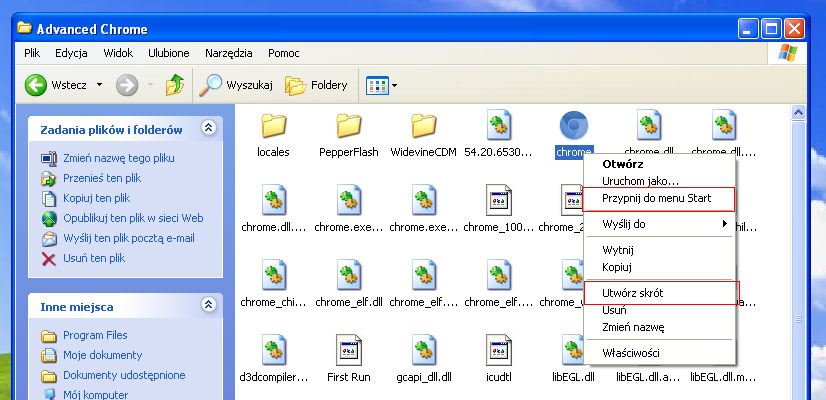Image resolution: width=826 pixels, height=400 pixels.
Task: Go back with the Wstecz button
Action: click(56, 85)
